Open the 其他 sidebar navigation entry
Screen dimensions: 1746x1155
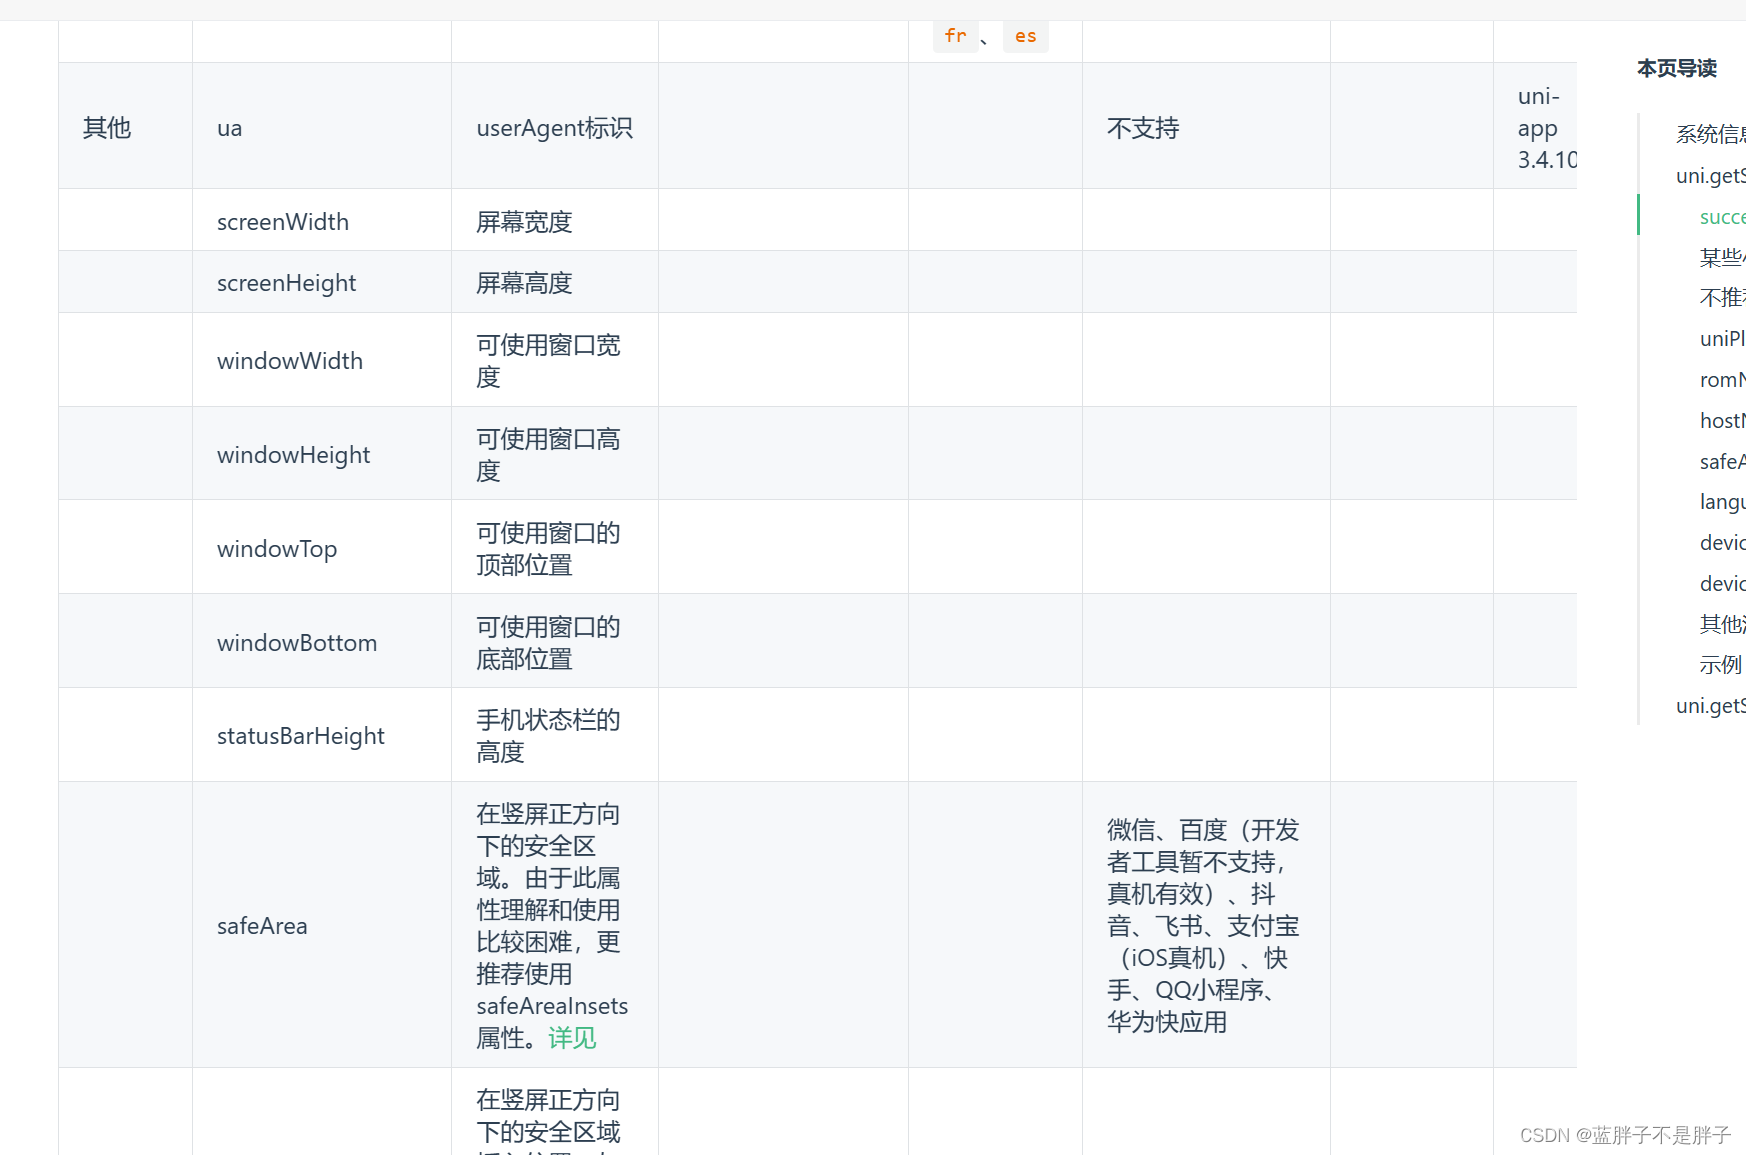(x=1722, y=624)
